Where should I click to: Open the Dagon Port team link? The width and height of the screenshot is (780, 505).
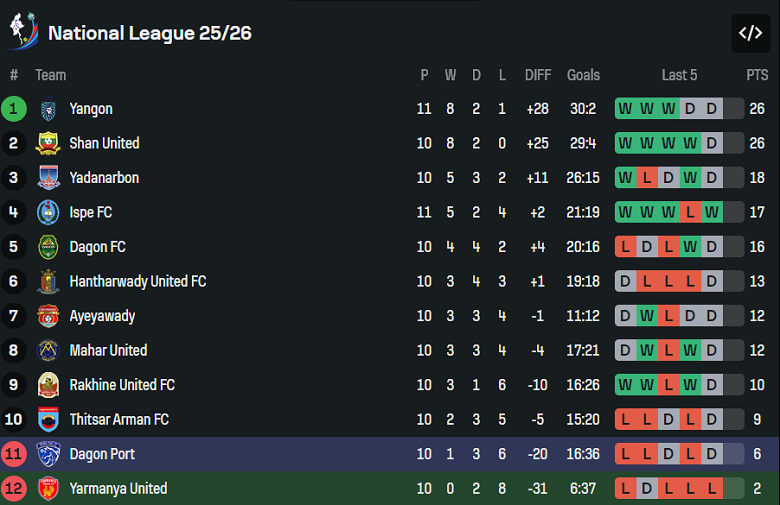pyautogui.click(x=102, y=454)
